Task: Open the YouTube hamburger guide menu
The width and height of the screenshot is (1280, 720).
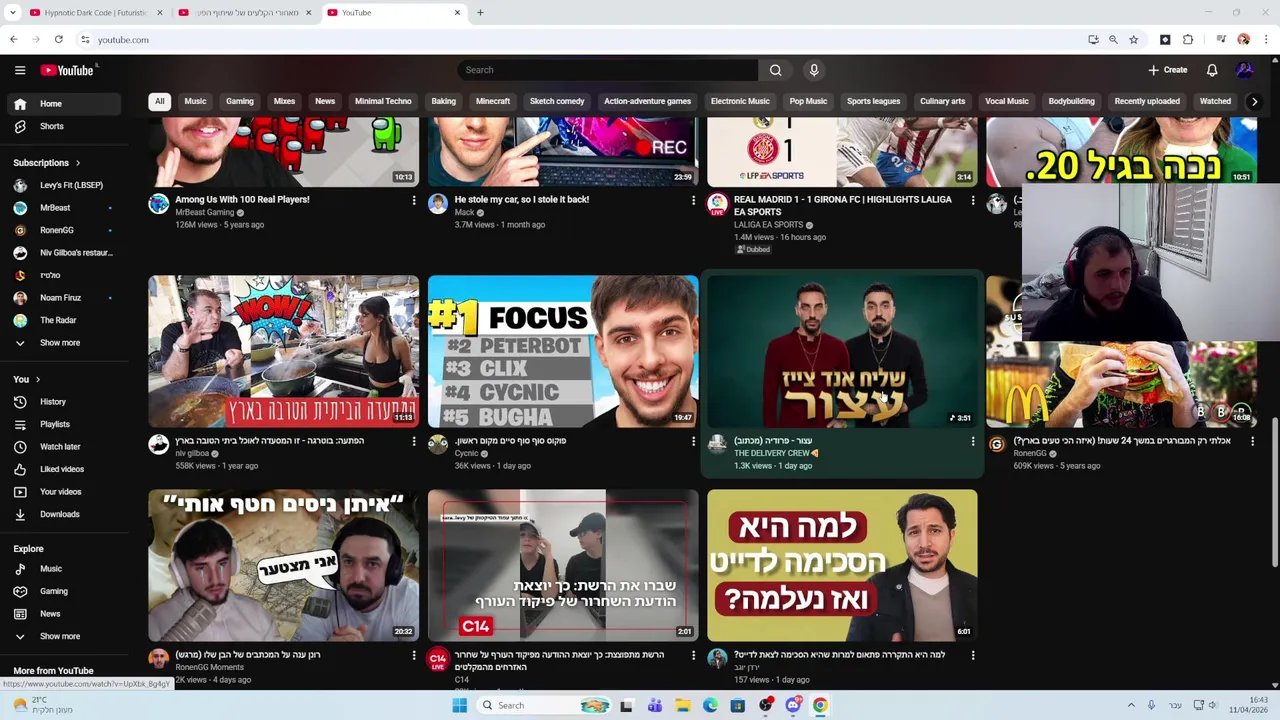Action: pyautogui.click(x=20, y=70)
